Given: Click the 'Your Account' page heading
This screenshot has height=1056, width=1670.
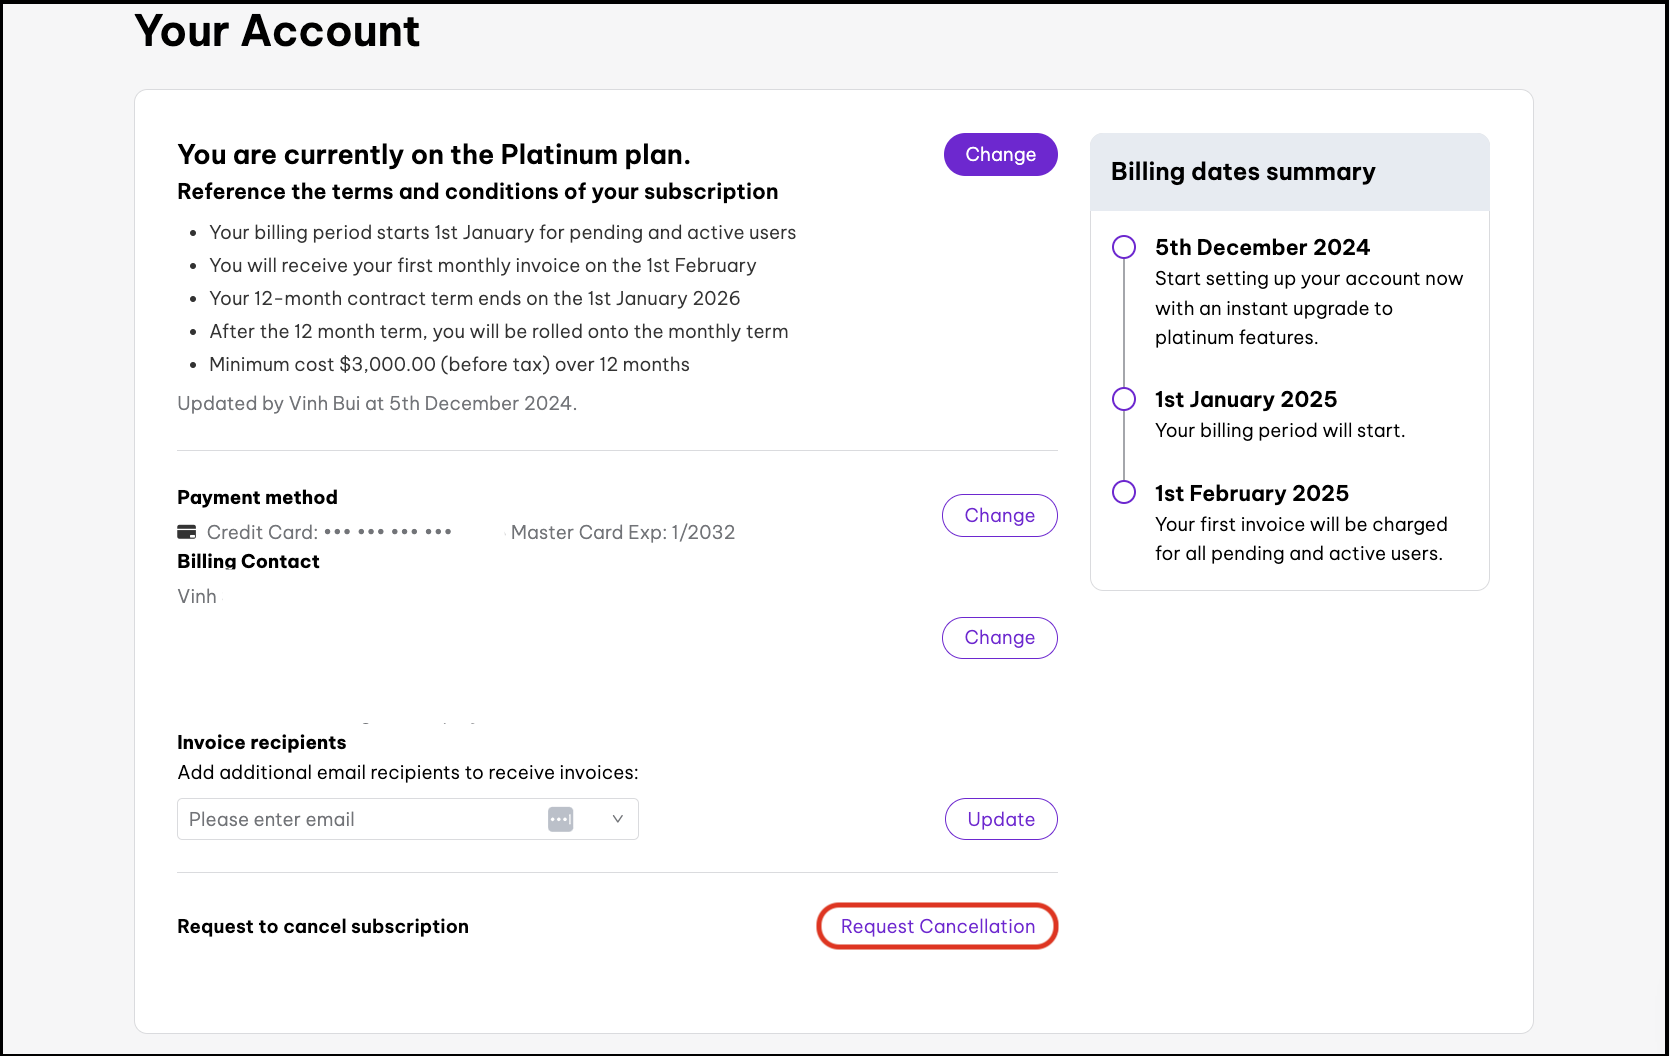Looking at the screenshot, I should (x=277, y=31).
